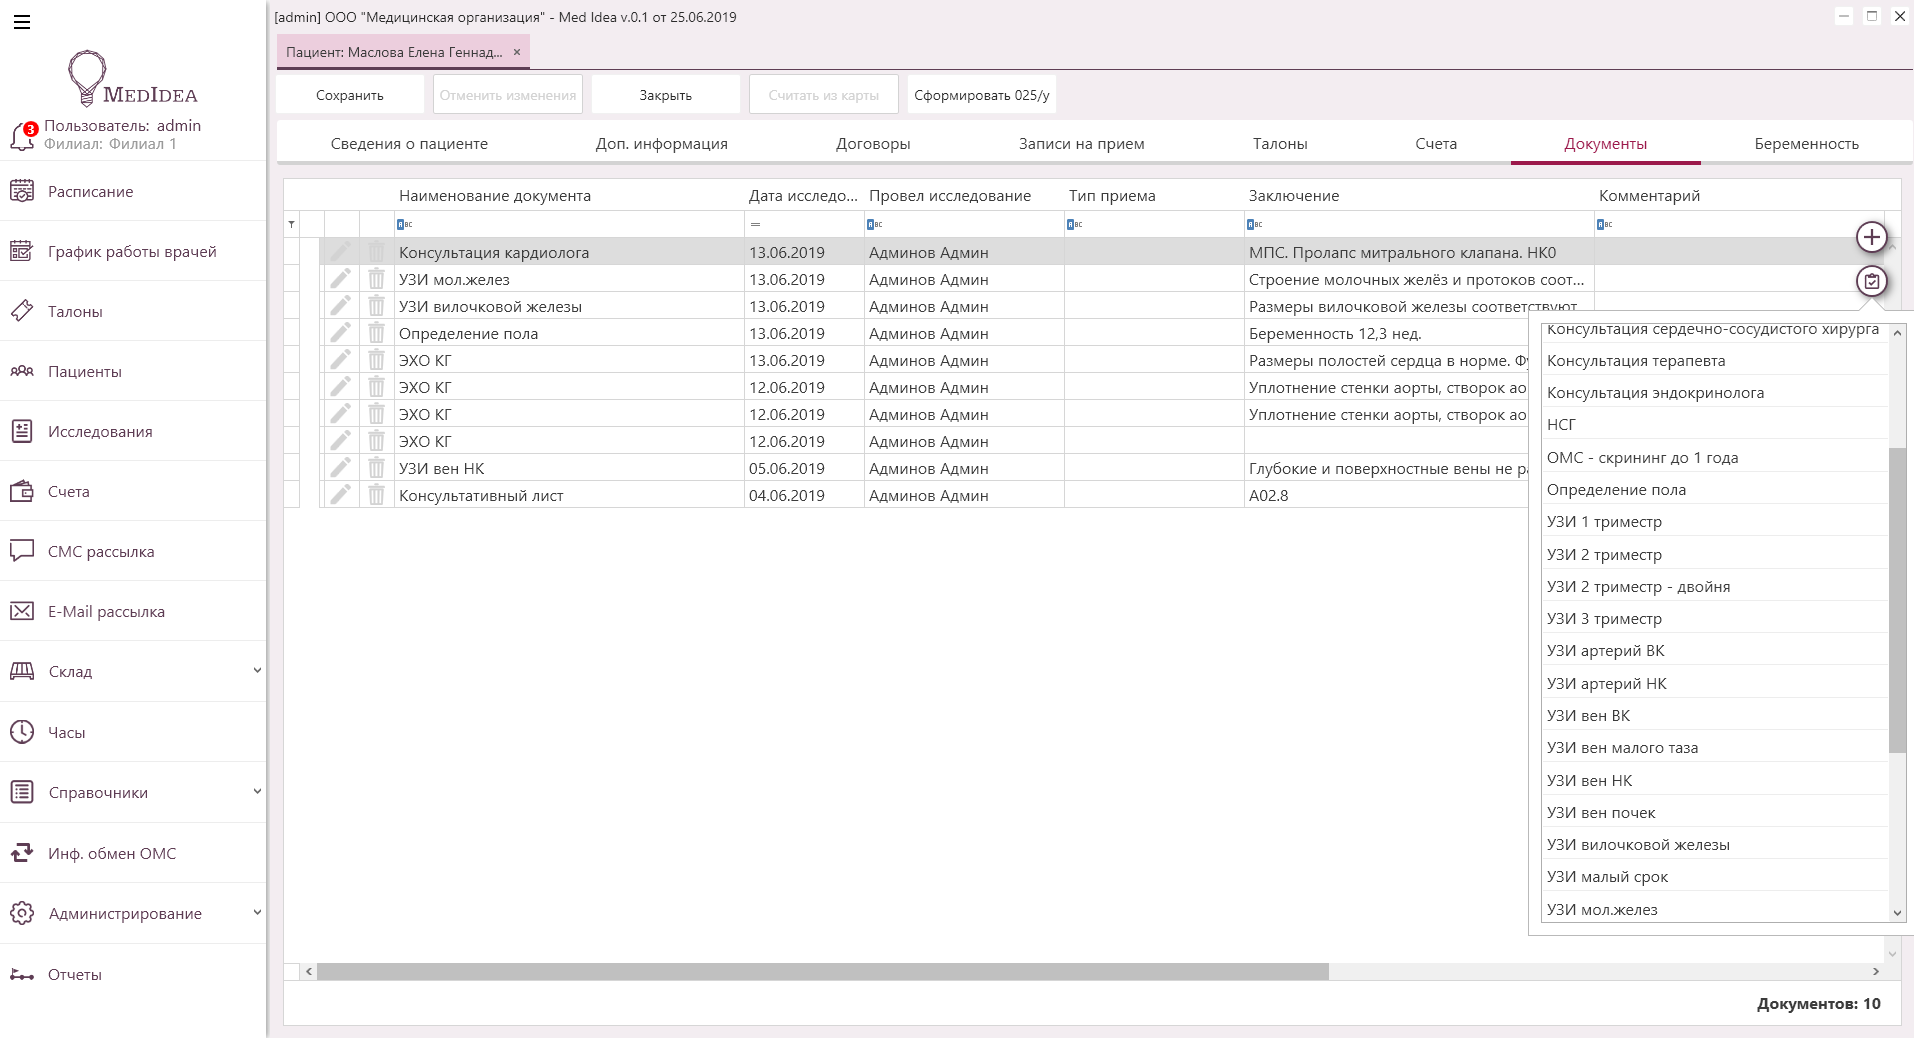Click the Сохранить button

click(x=350, y=95)
